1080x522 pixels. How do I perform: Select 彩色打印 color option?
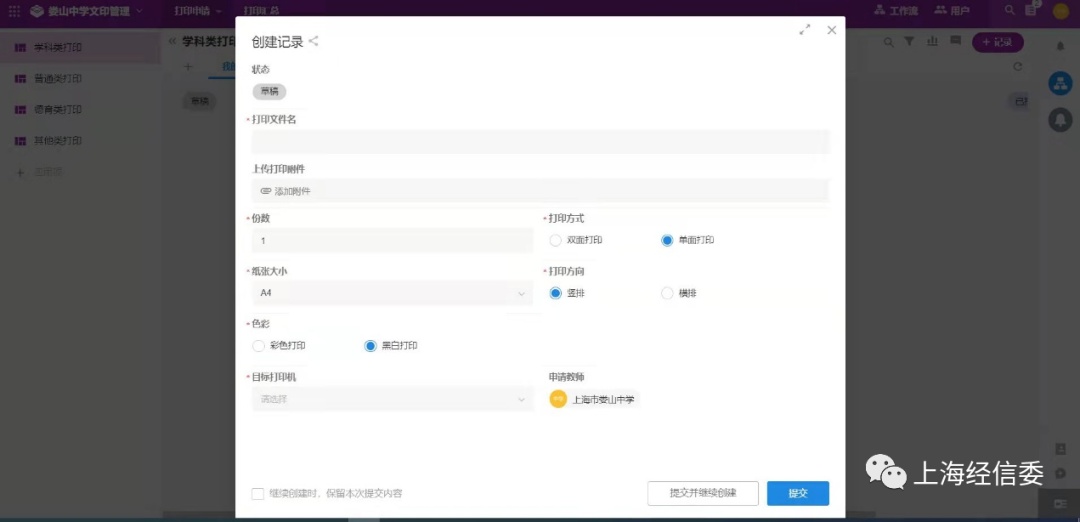[258, 346]
